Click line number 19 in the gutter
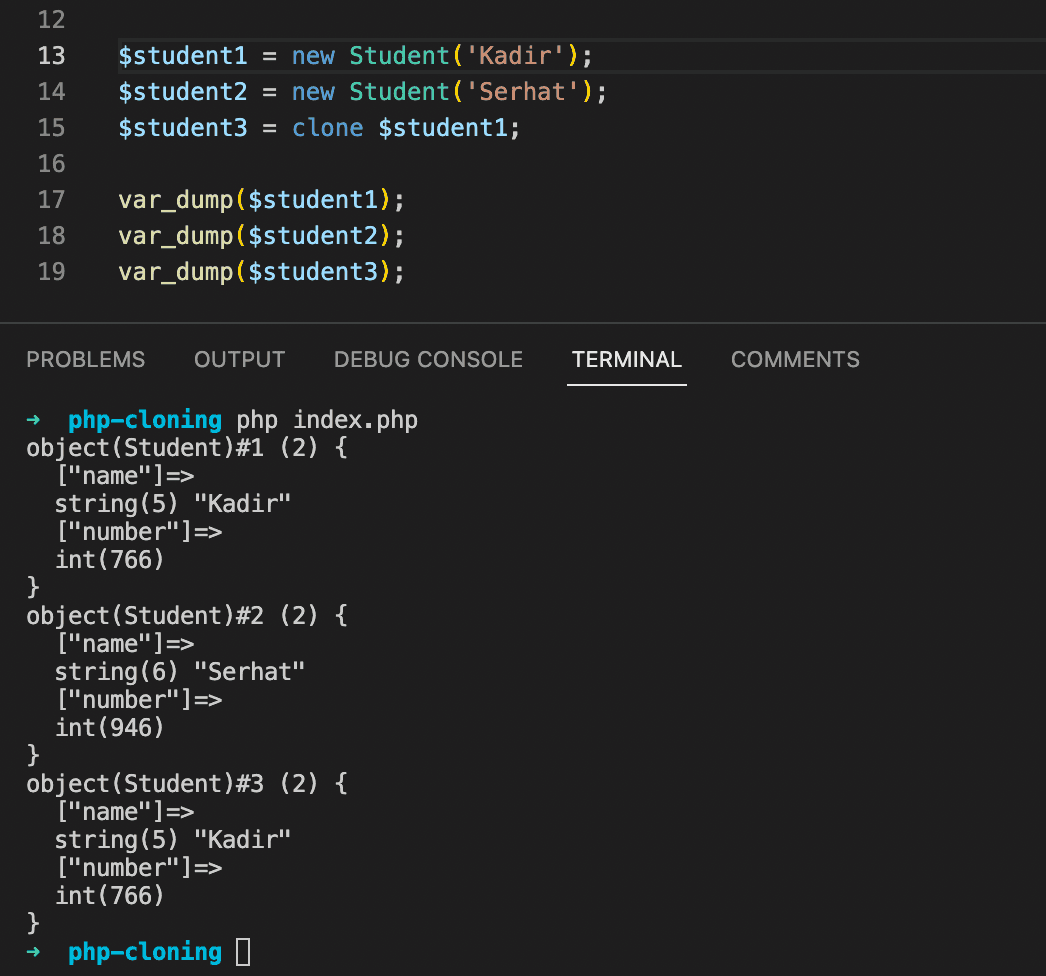Image resolution: width=1046 pixels, height=976 pixels. click(51, 272)
